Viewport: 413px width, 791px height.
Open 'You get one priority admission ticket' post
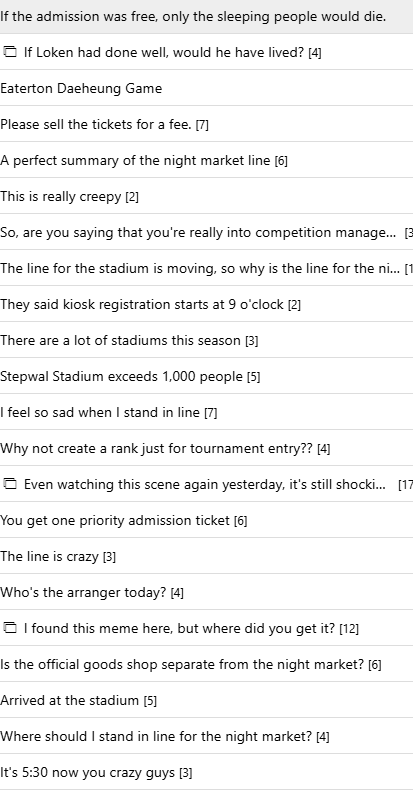pos(115,521)
